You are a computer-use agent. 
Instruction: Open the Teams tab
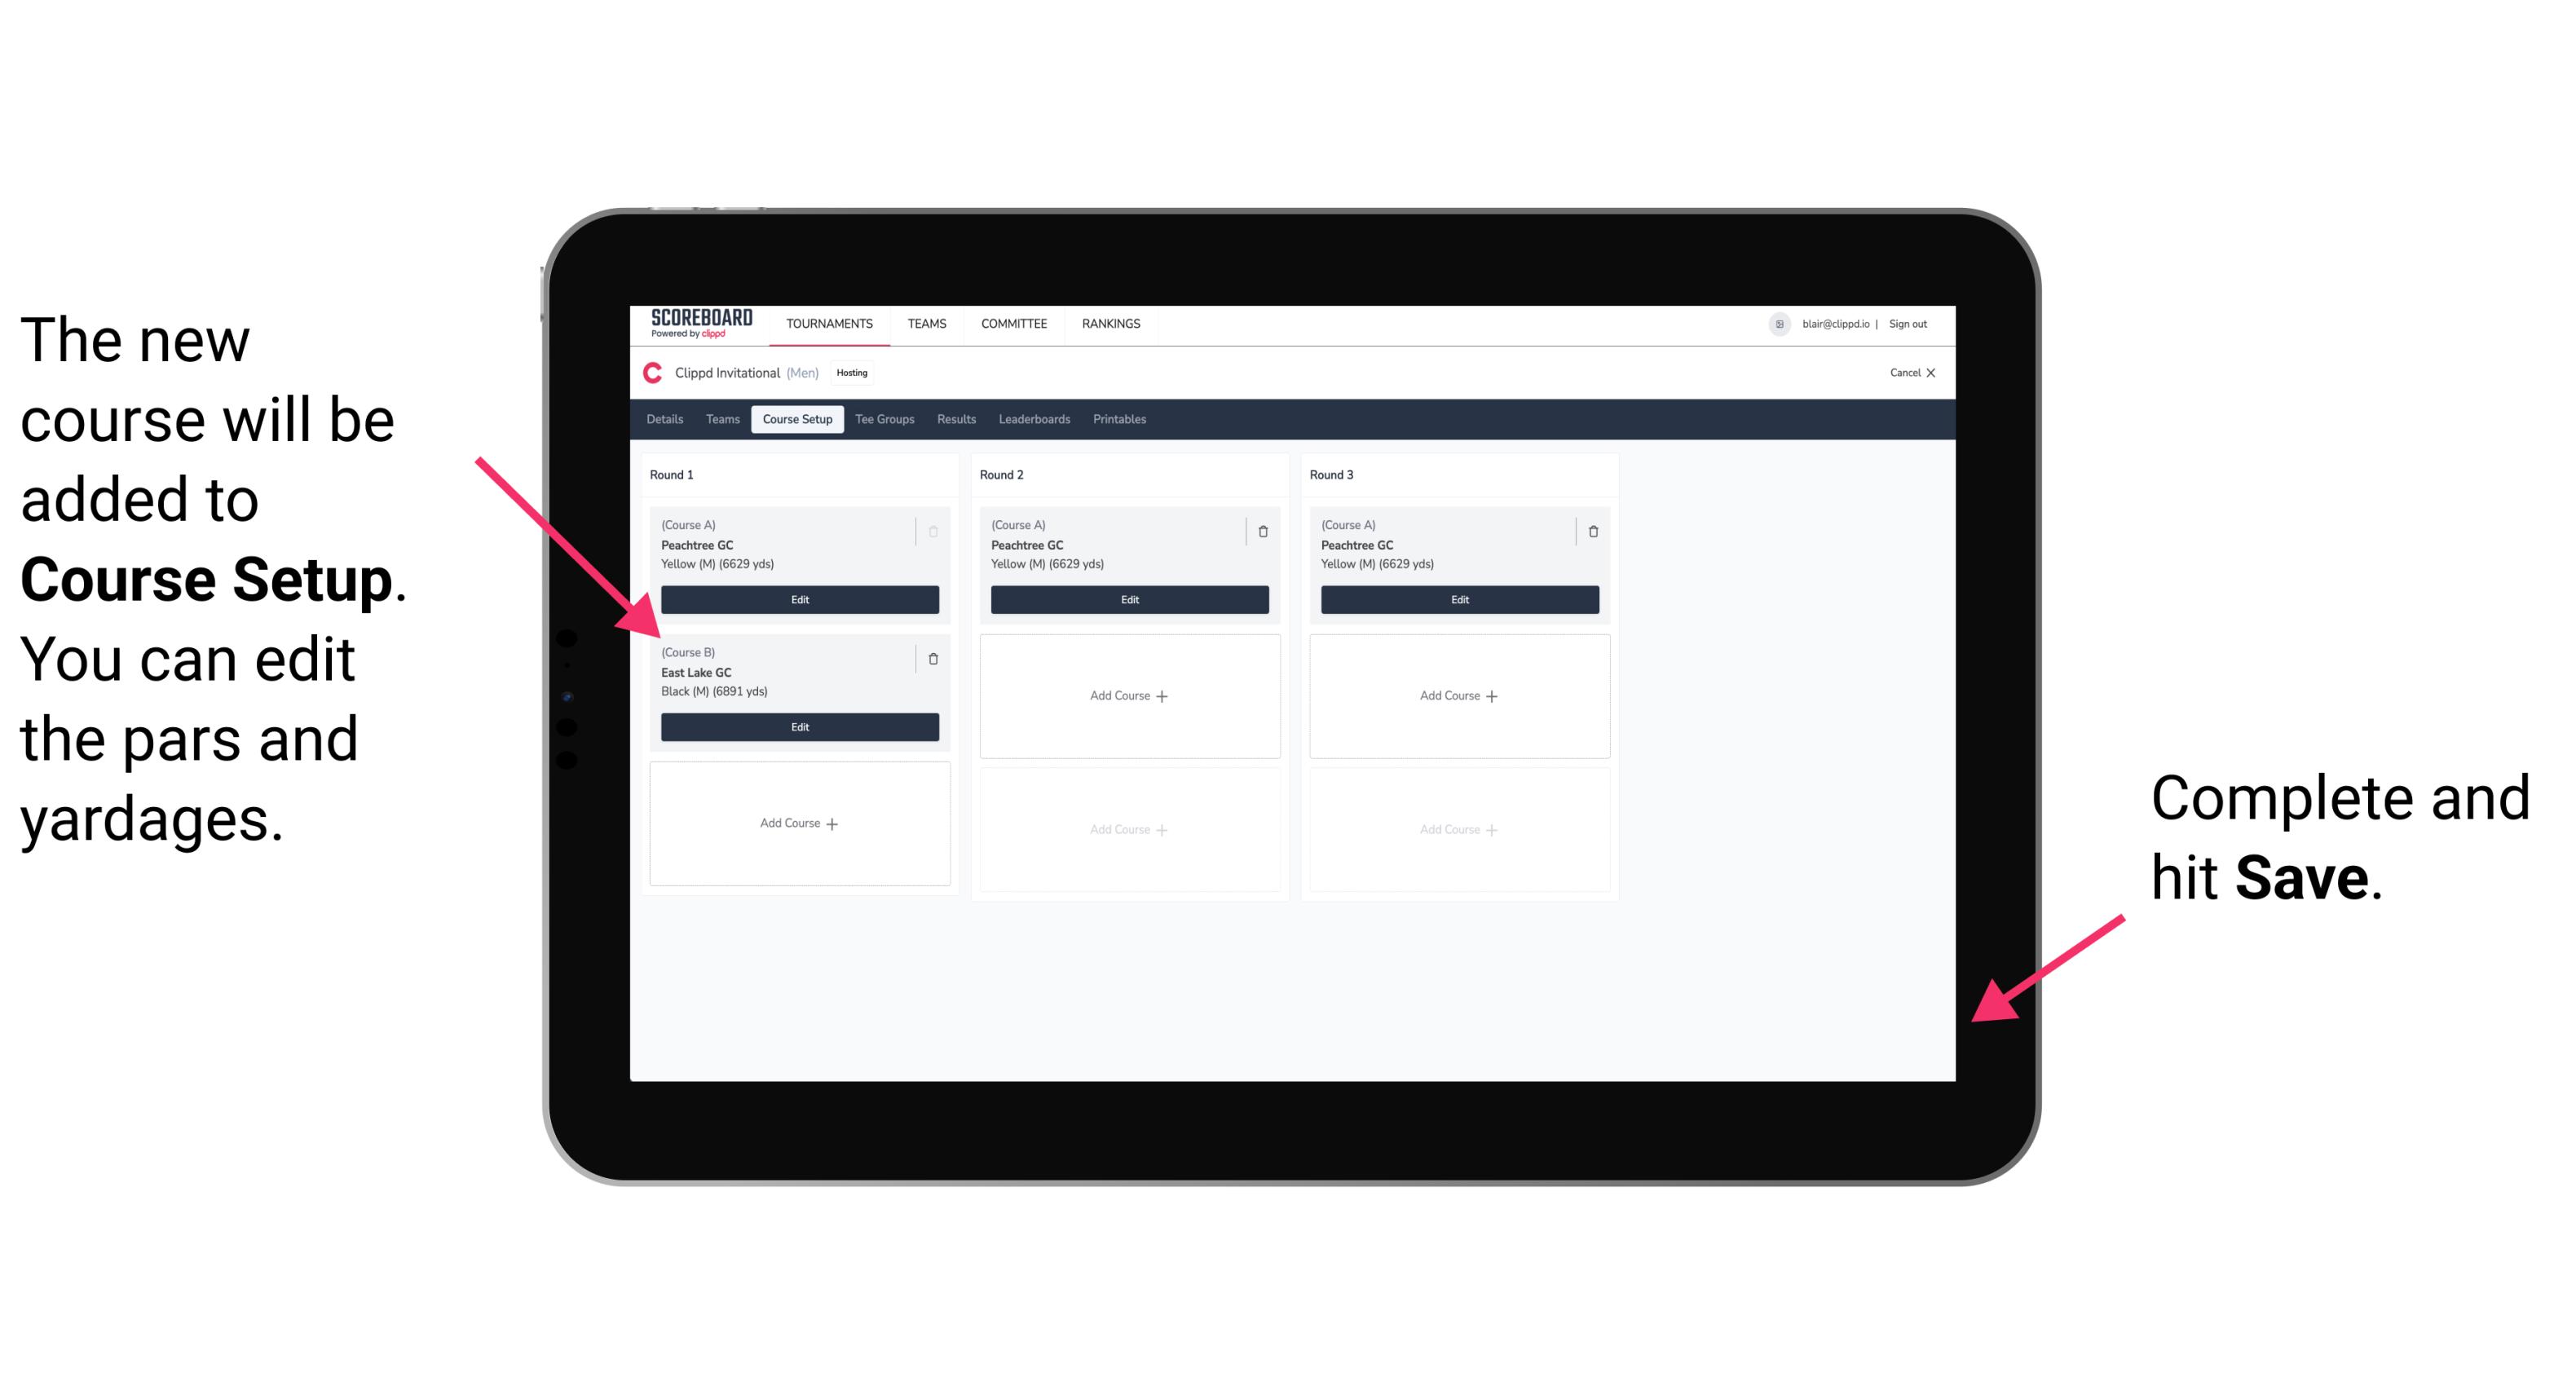tap(718, 420)
